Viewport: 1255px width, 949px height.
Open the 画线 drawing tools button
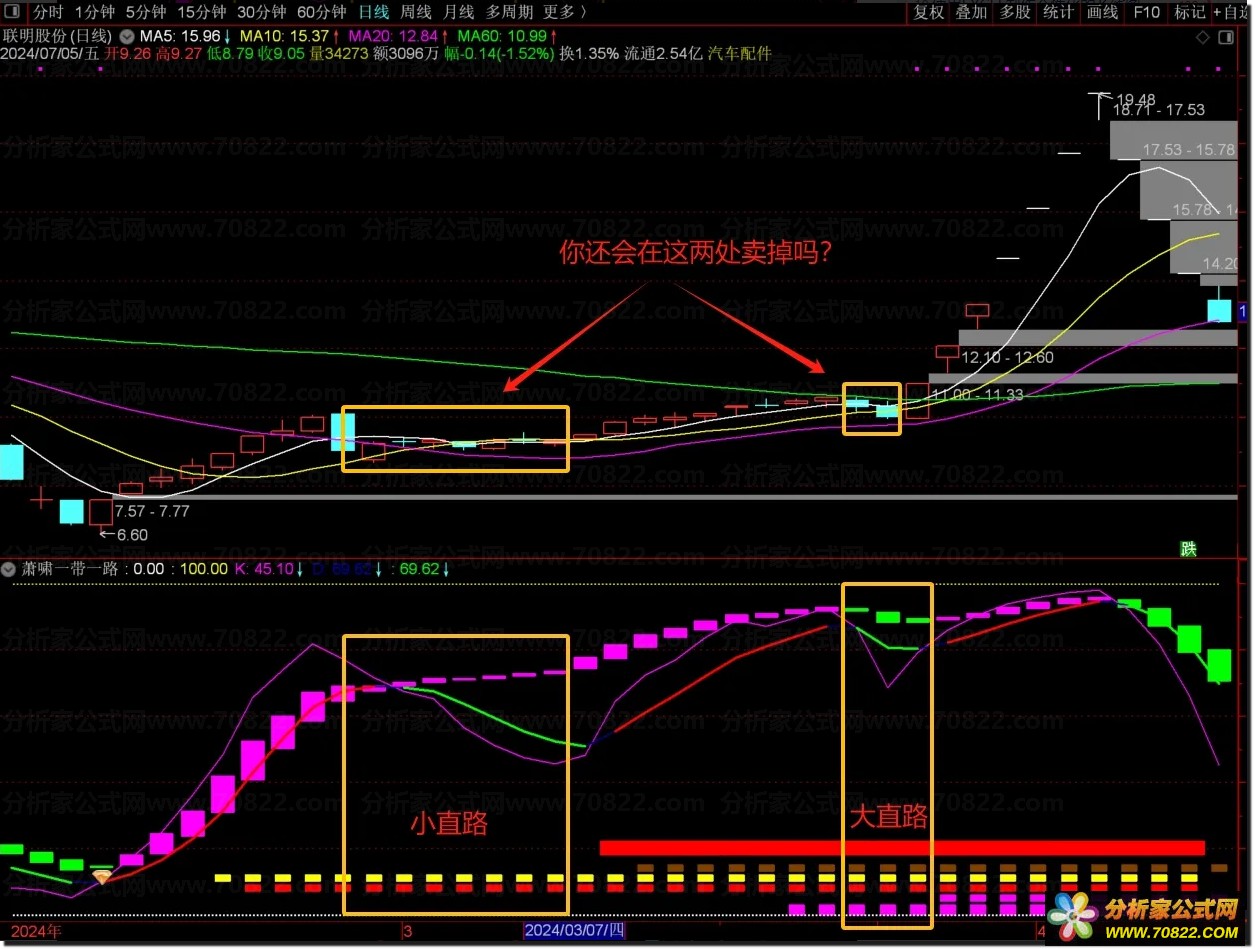pos(1102,12)
